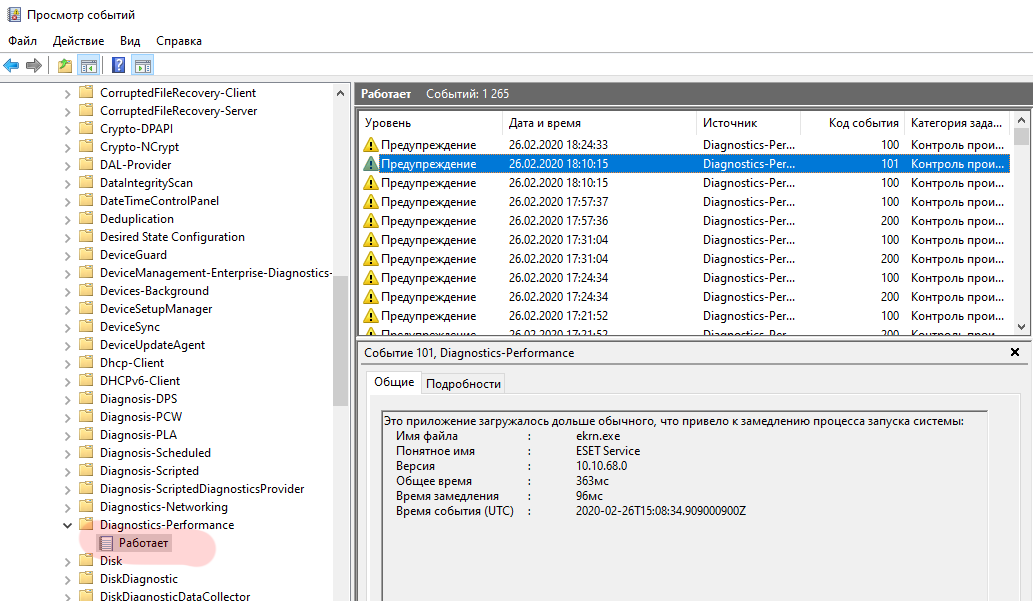Viewport: 1033px width, 601px height.
Task: Open the Файл menu
Action: pyautogui.click(x=22, y=41)
